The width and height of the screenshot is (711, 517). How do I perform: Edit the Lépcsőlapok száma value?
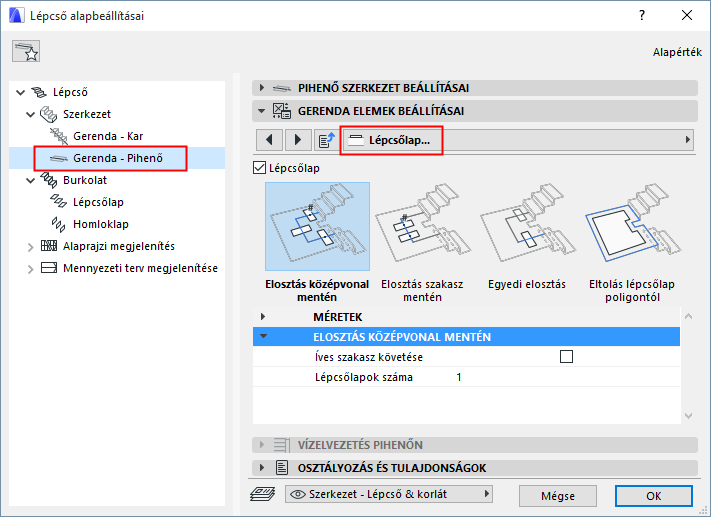point(459,377)
